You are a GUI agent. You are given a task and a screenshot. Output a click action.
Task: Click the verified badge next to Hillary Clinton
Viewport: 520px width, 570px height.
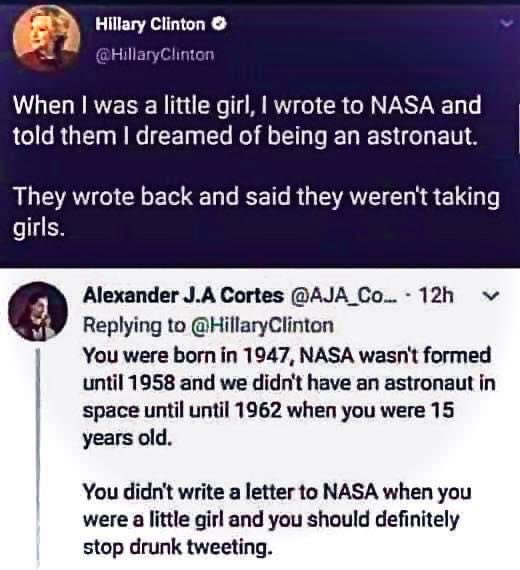pyautogui.click(x=221, y=24)
